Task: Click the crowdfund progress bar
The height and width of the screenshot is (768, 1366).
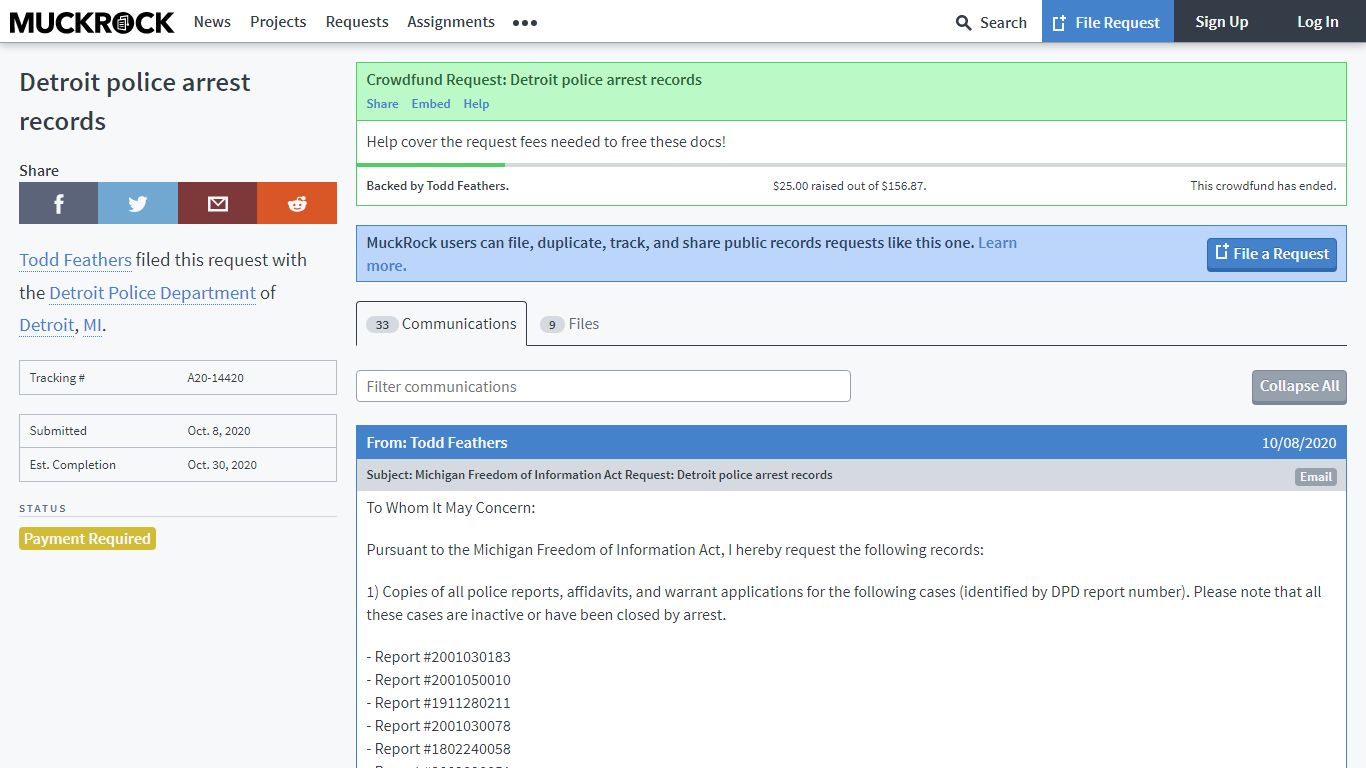Action: coord(851,165)
